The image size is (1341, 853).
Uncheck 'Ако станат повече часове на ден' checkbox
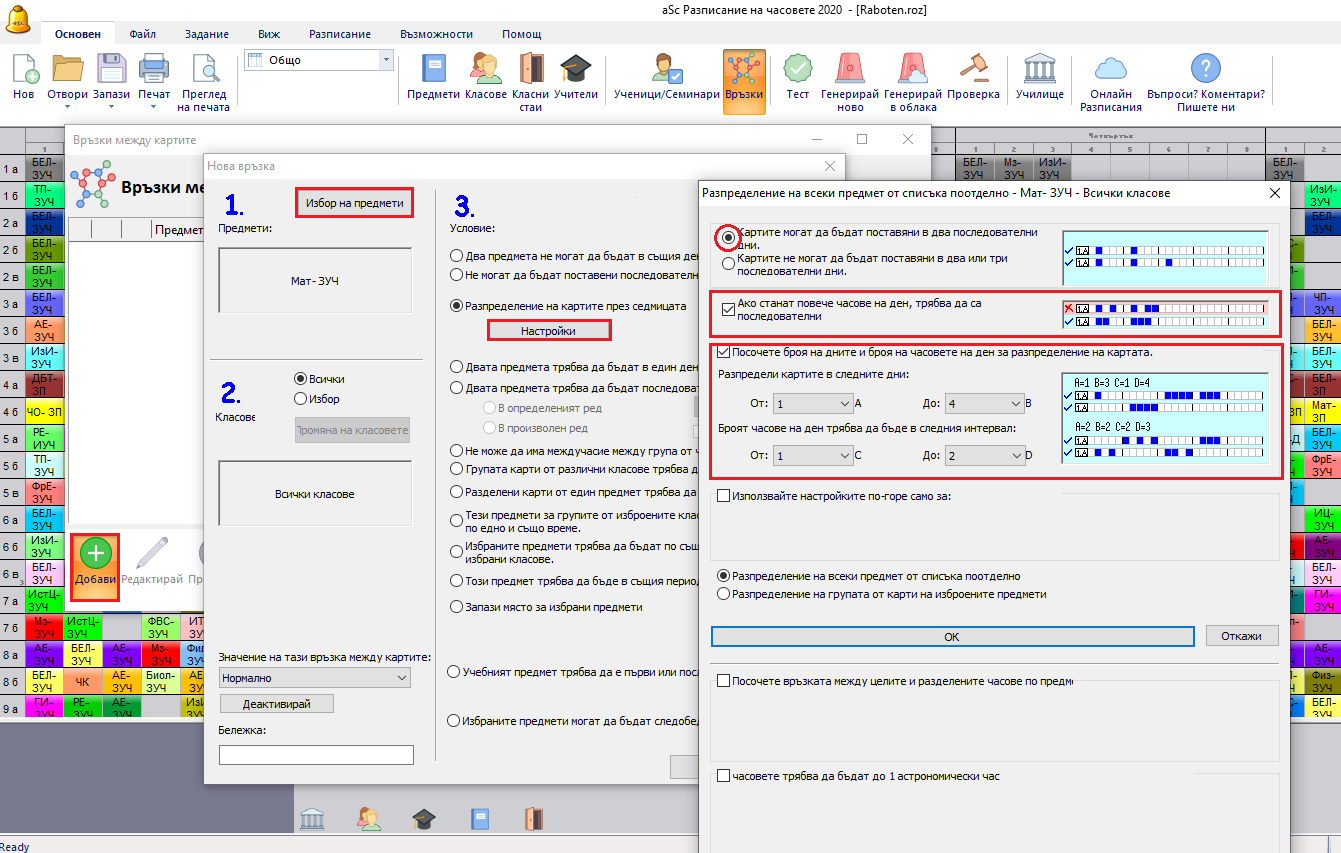[x=728, y=308]
